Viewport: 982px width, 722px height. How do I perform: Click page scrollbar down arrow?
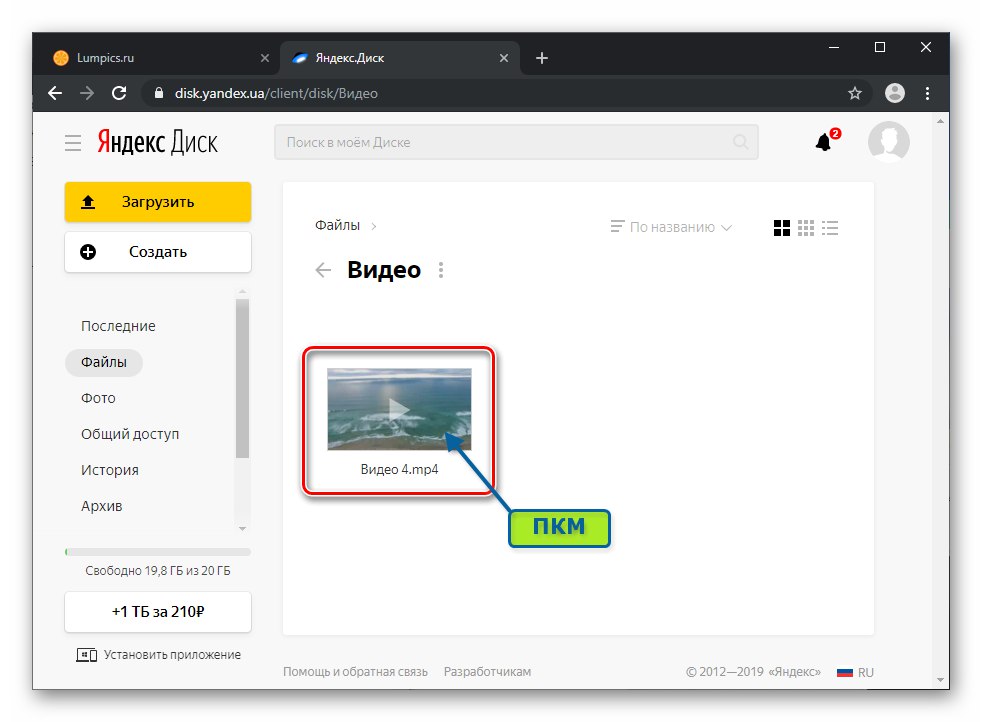coord(940,680)
